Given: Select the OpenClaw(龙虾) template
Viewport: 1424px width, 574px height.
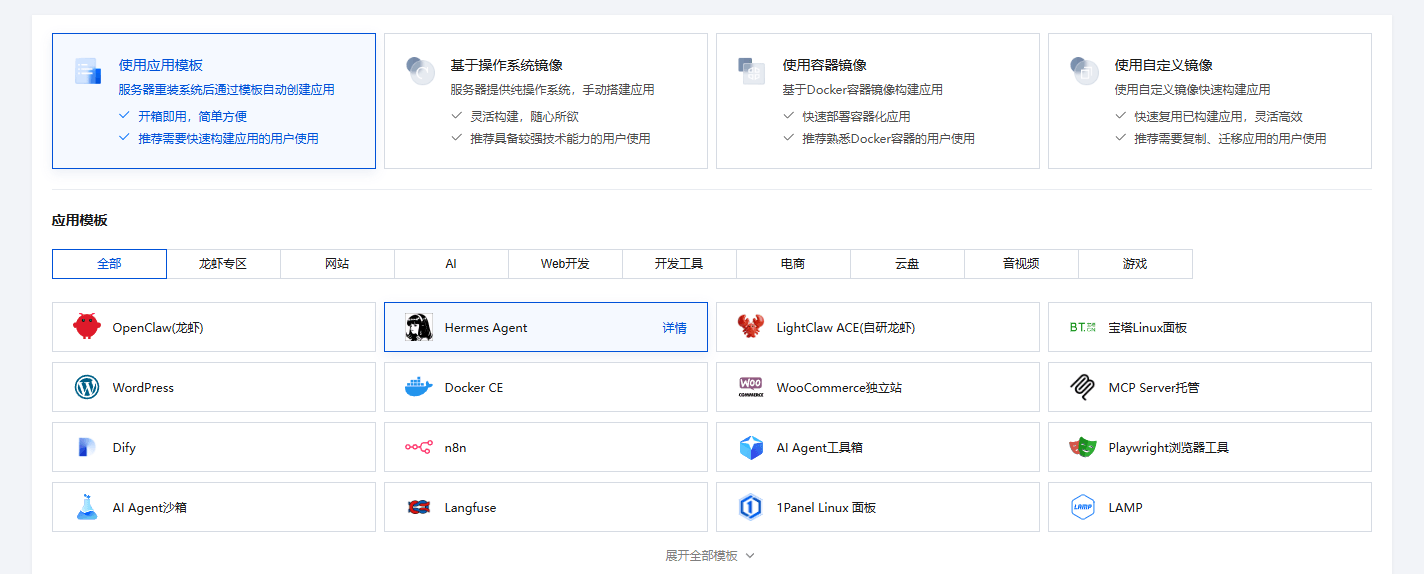Looking at the screenshot, I should point(214,327).
